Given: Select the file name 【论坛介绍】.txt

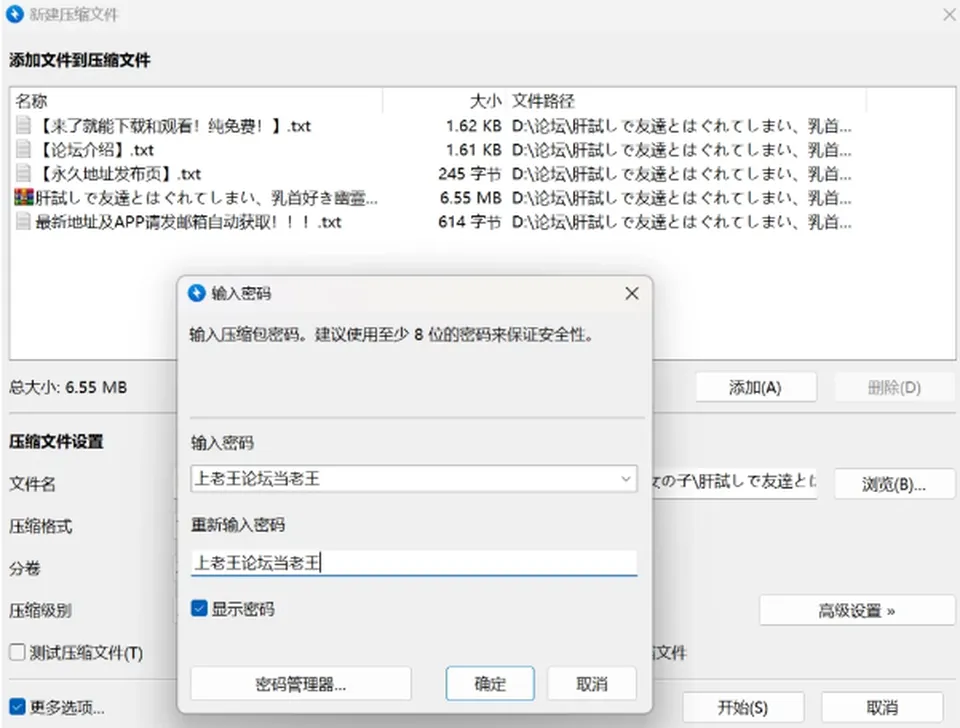Looking at the screenshot, I should 96,149.
